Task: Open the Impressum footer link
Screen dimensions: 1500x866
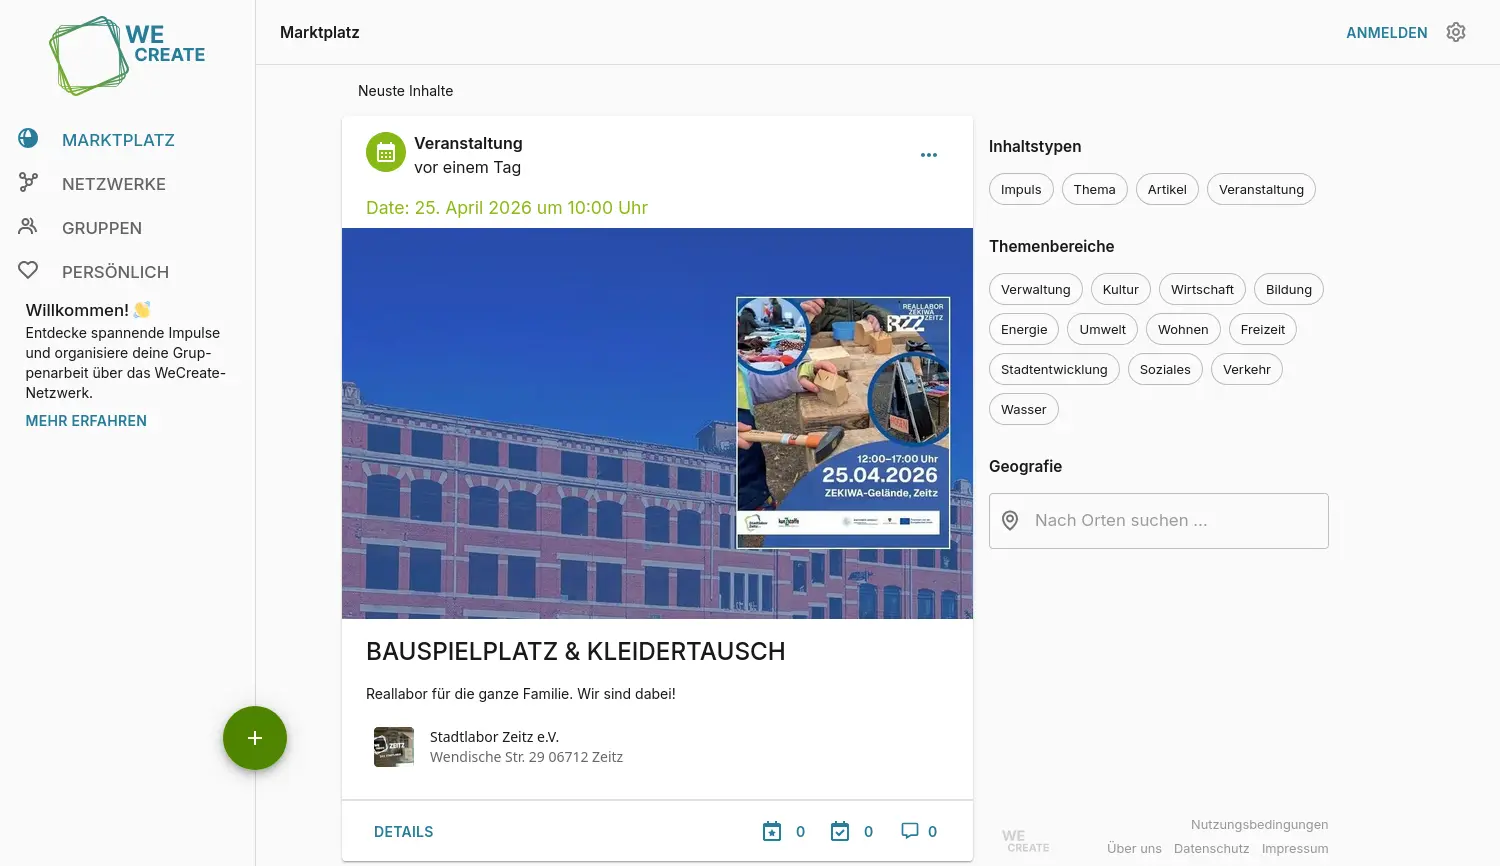Action: [1295, 849]
